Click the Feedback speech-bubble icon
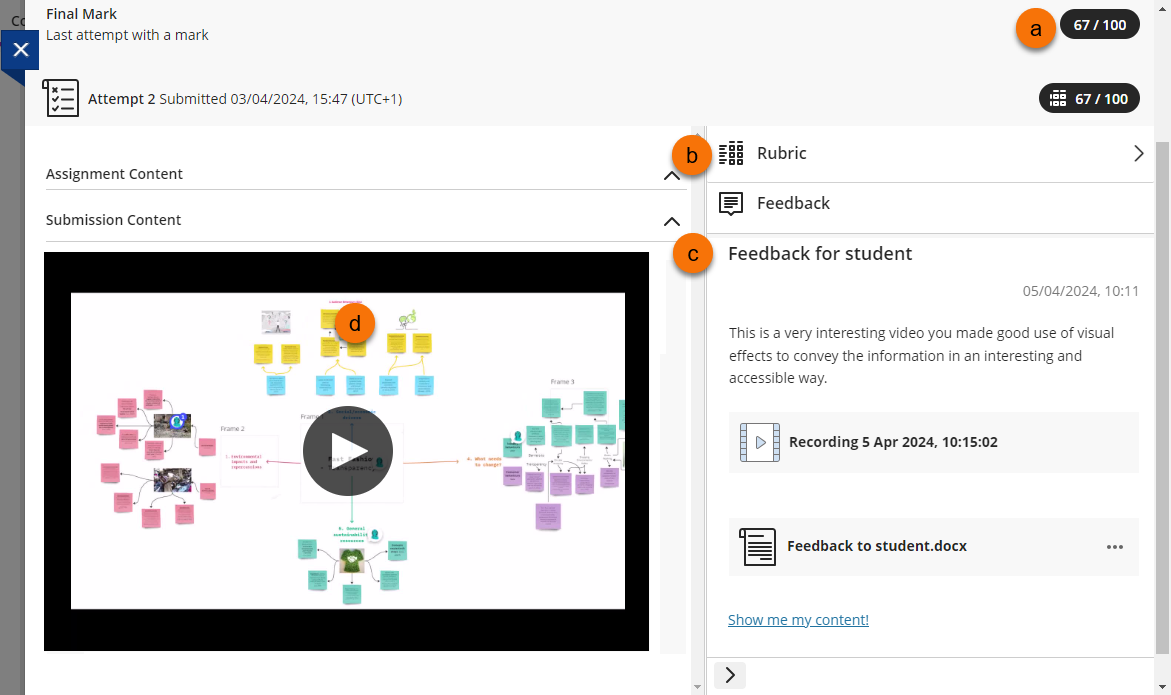The width and height of the screenshot is (1171, 695). coord(731,204)
